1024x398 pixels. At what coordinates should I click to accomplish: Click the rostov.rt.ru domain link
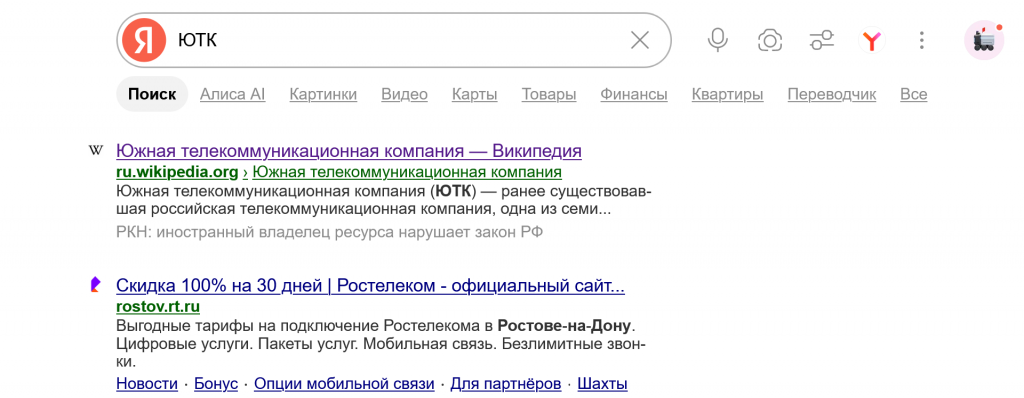click(158, 307)
